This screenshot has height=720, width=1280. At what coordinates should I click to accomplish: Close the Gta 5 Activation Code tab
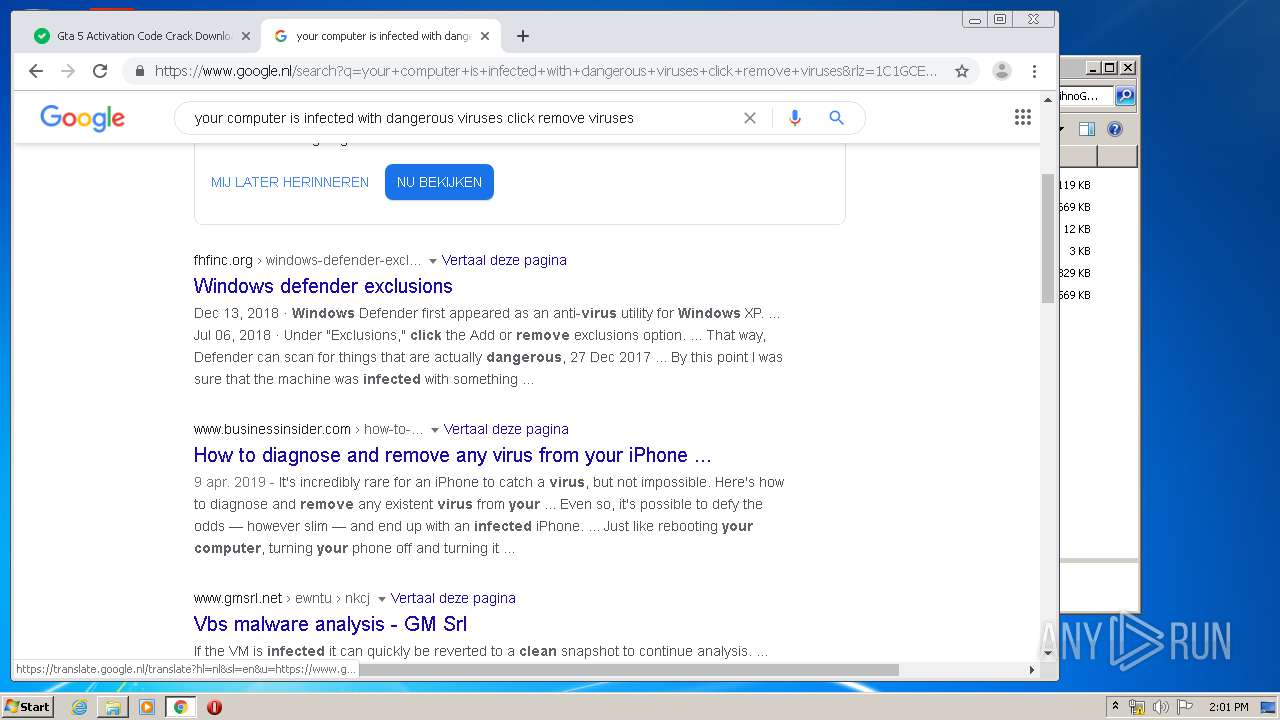[x=246, y=36]
